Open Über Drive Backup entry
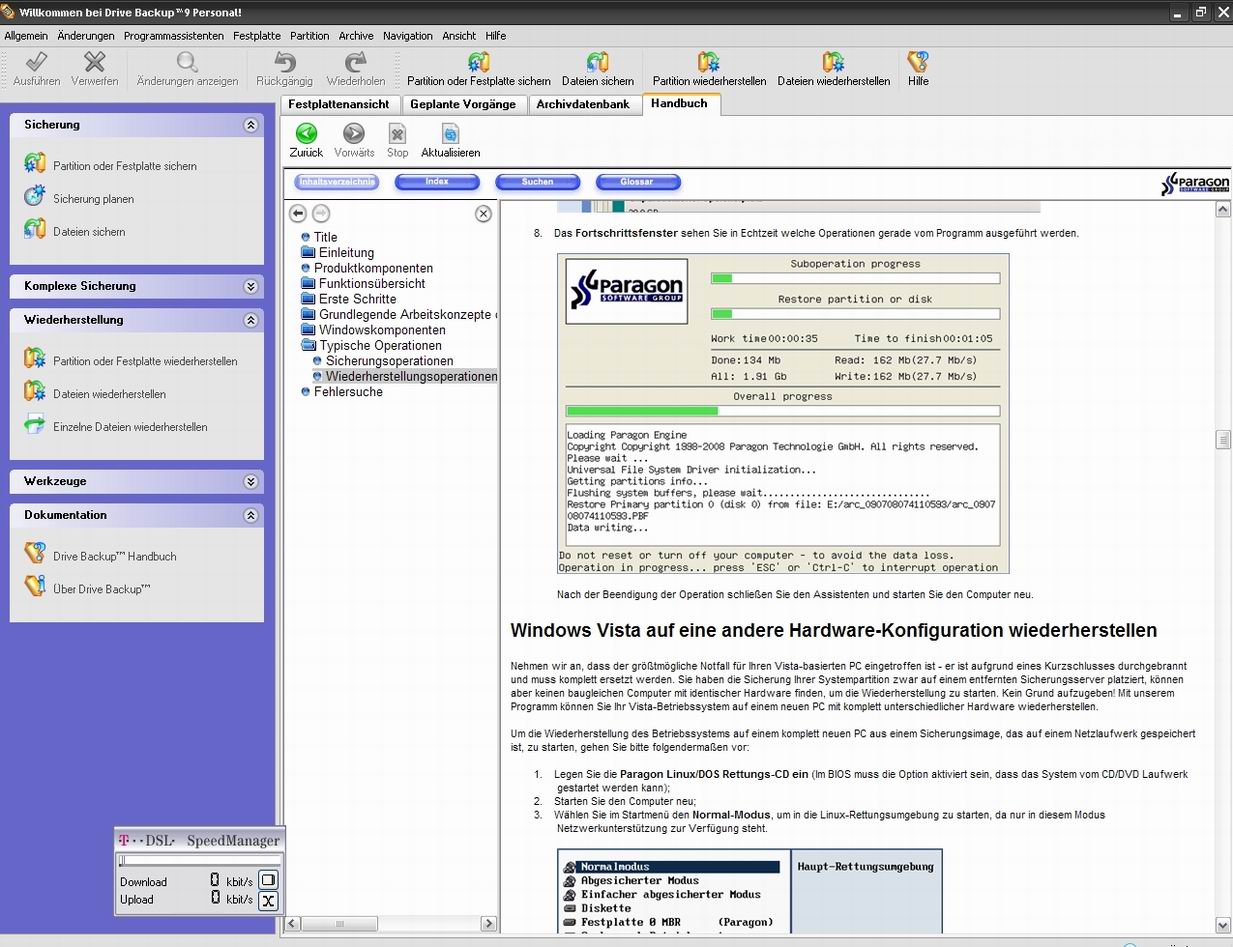The height and width of the screenshot is (947, 1233). [x=101, y=589]
